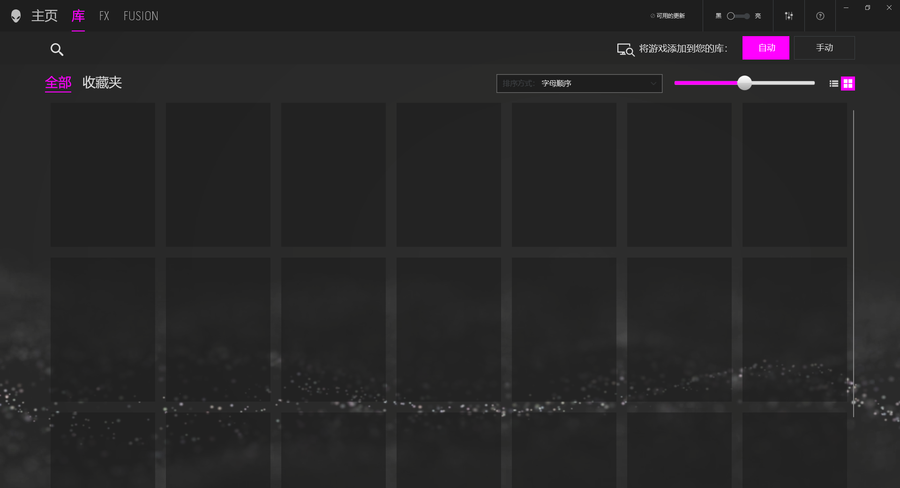Click the library vertical scrollbar
The width and height of the screenshot is (900, 488).
(853, 260)
